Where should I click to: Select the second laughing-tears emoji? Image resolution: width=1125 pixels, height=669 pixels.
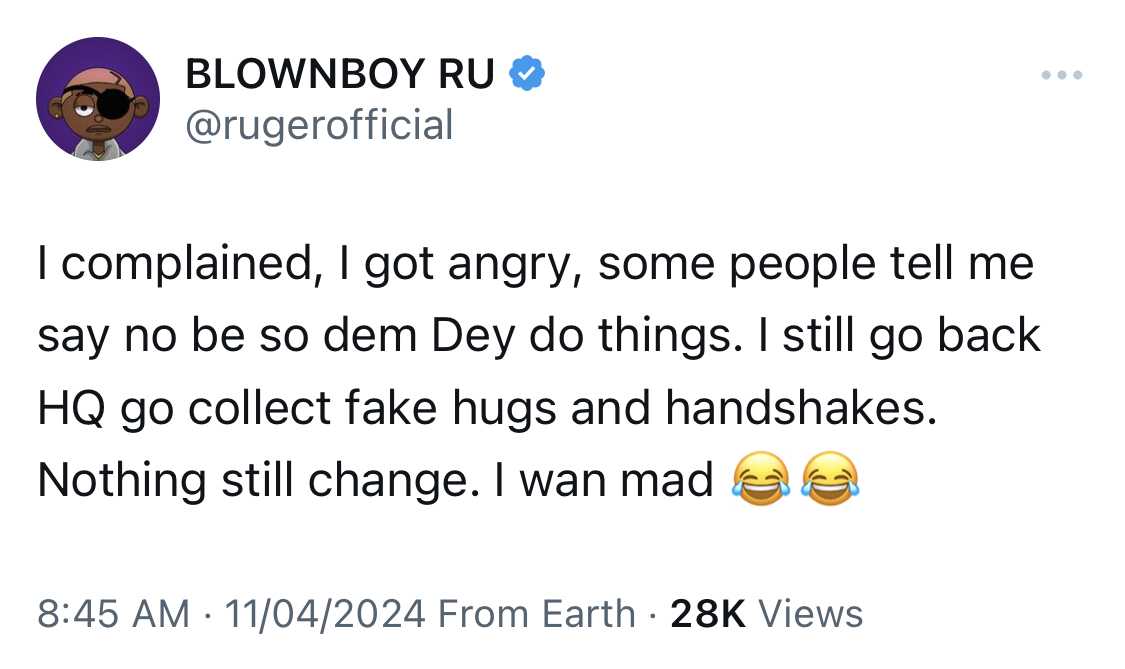click(x=830, y=479)
